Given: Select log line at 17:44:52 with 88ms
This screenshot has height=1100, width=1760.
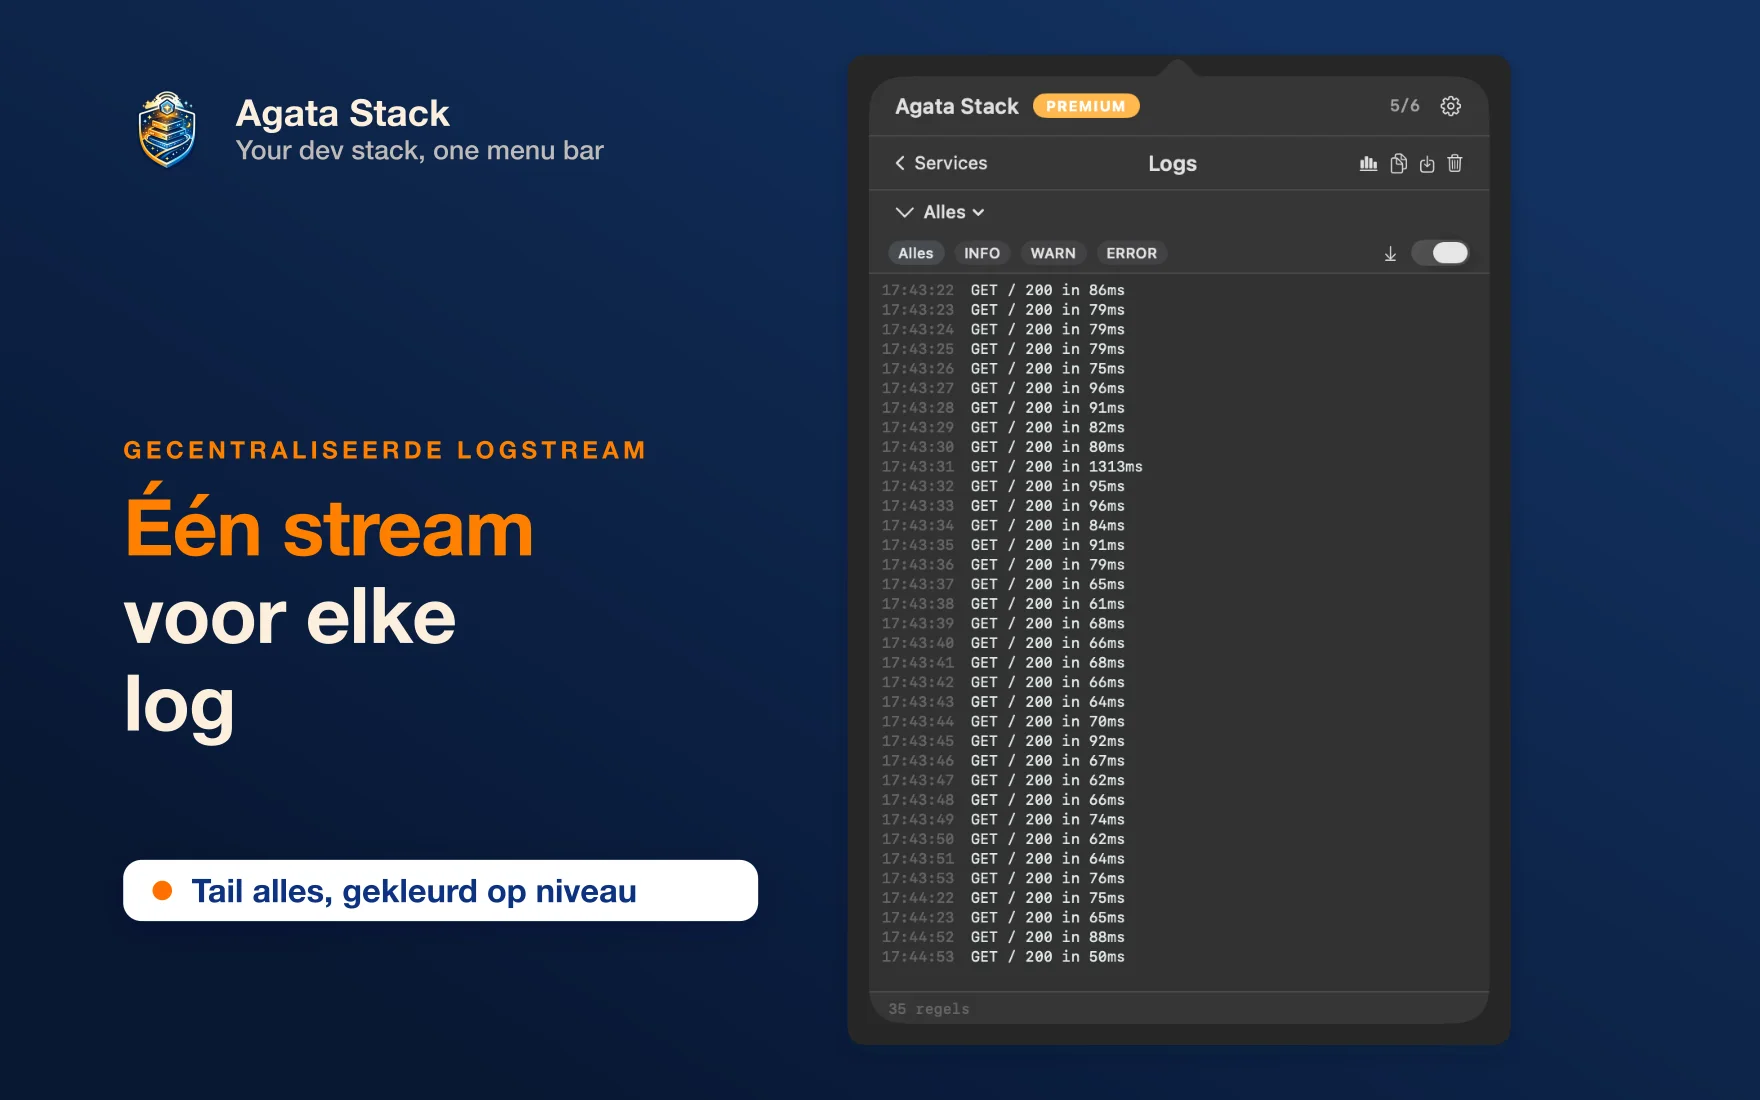Looking at the screenshot, I should coord(1003,937).
